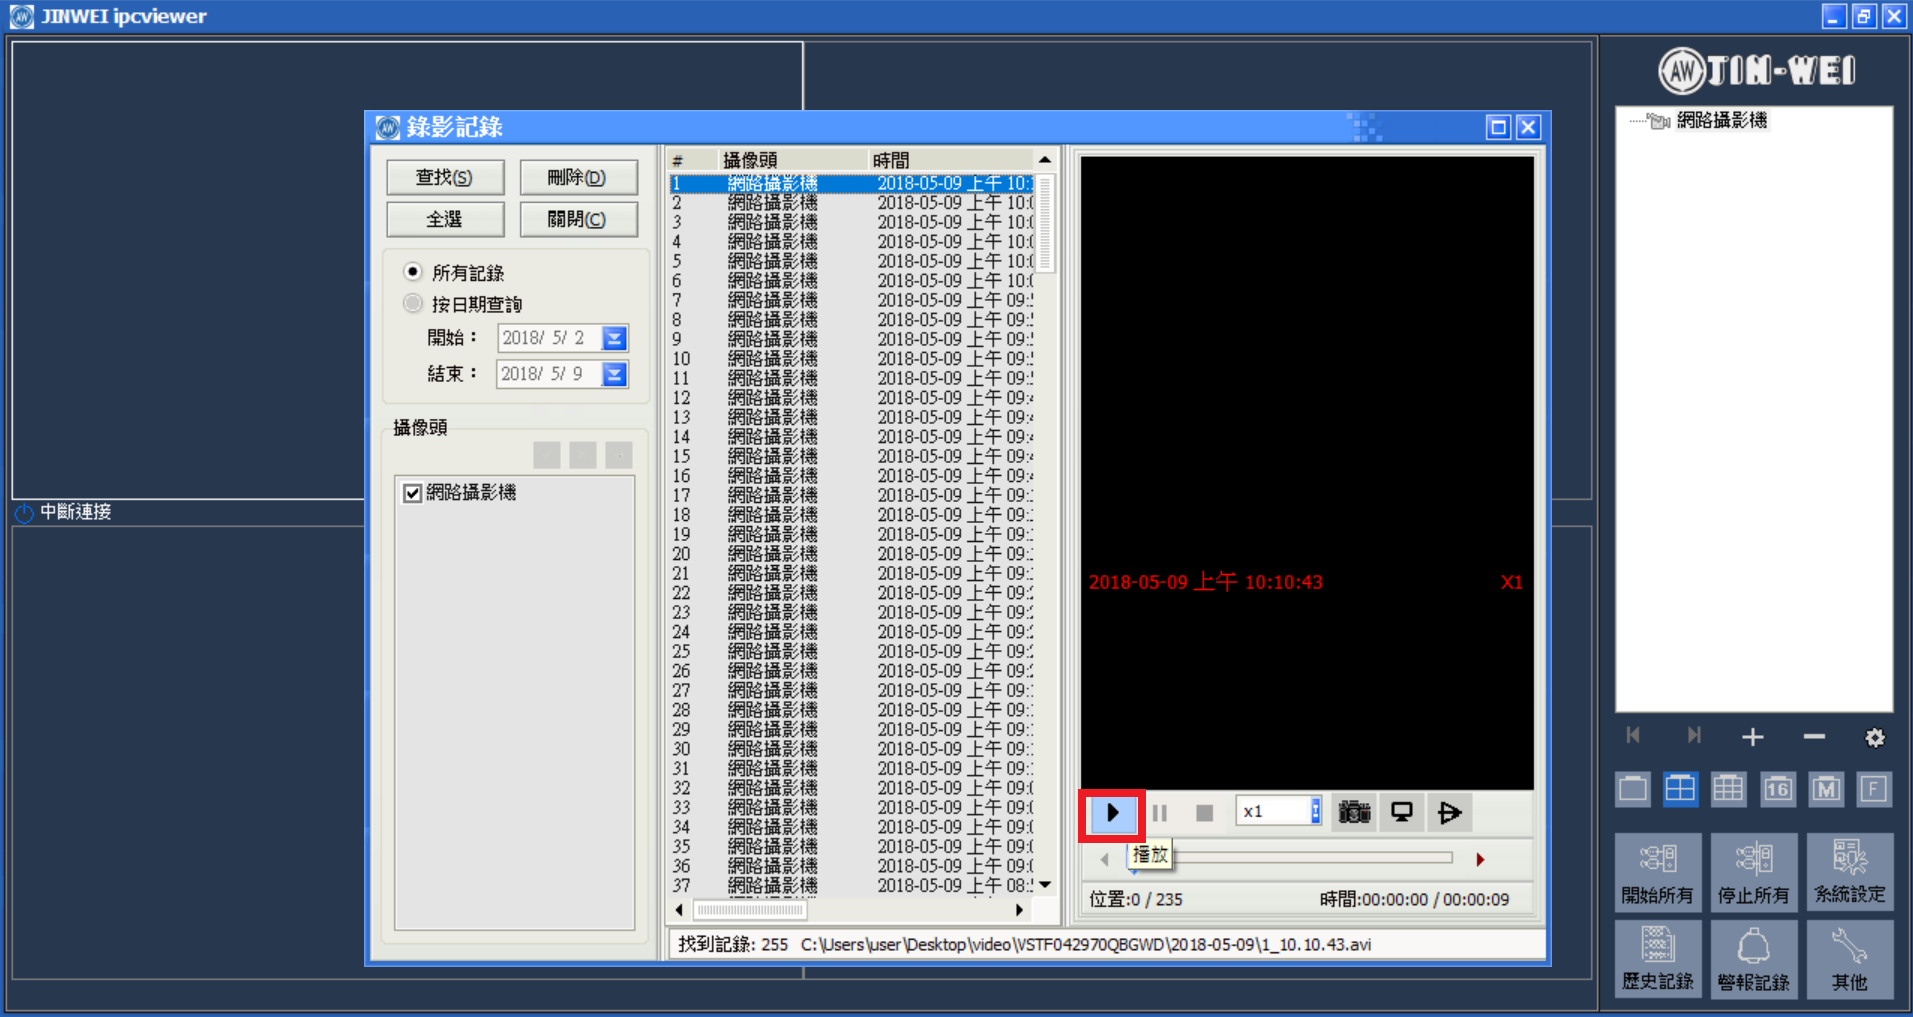Stop the recorded video playback
Image resolution: width=1913 pixels, height=1017 pixels.
click(1205, 813)
